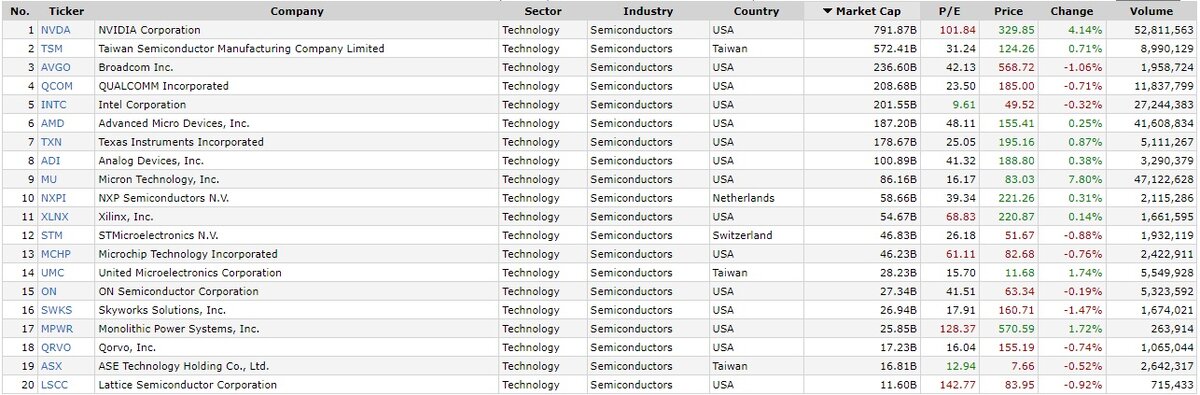This screenshot has height=395, width=1200.
Task: Click the AMD ticker link
Action: pos(52,123)
